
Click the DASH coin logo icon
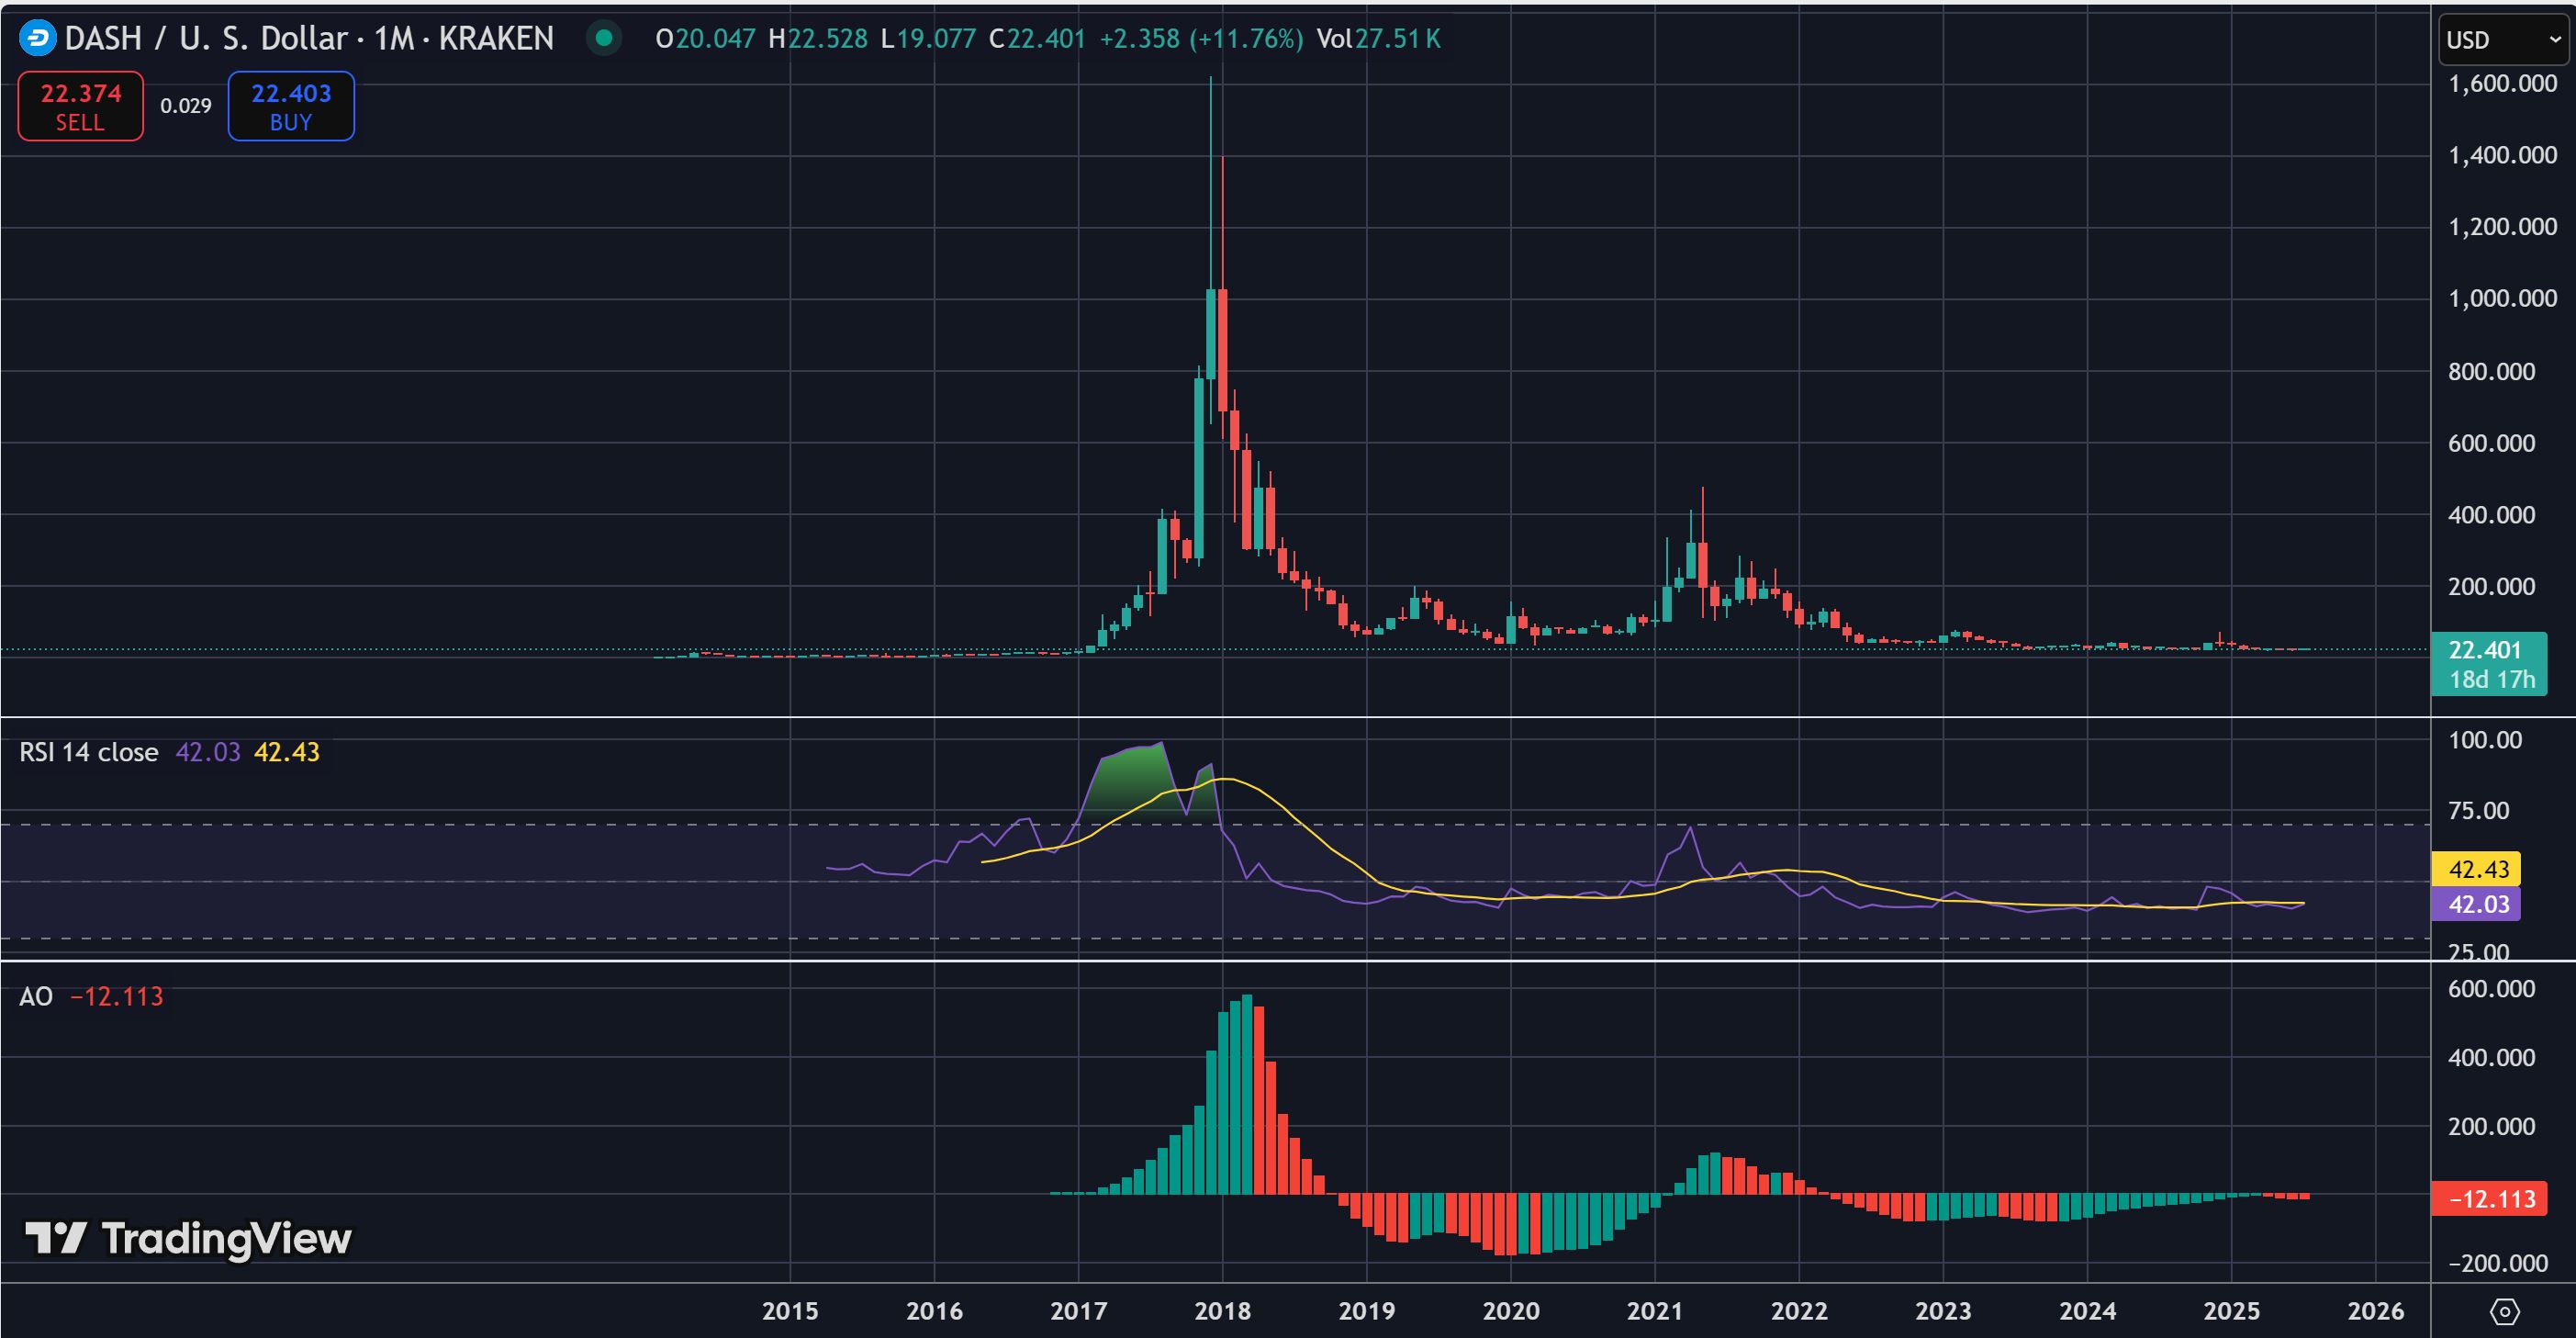pos(38,38)
